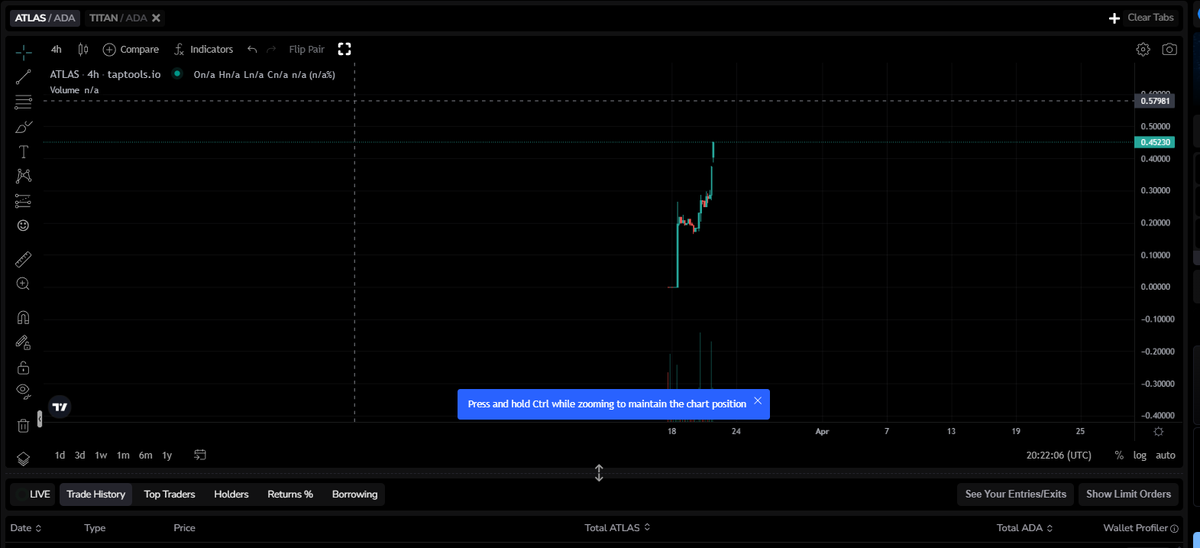The width and height of the screenshot is (1200, 548).
Task: Open the Trade History tab
Action: [96, 494]
